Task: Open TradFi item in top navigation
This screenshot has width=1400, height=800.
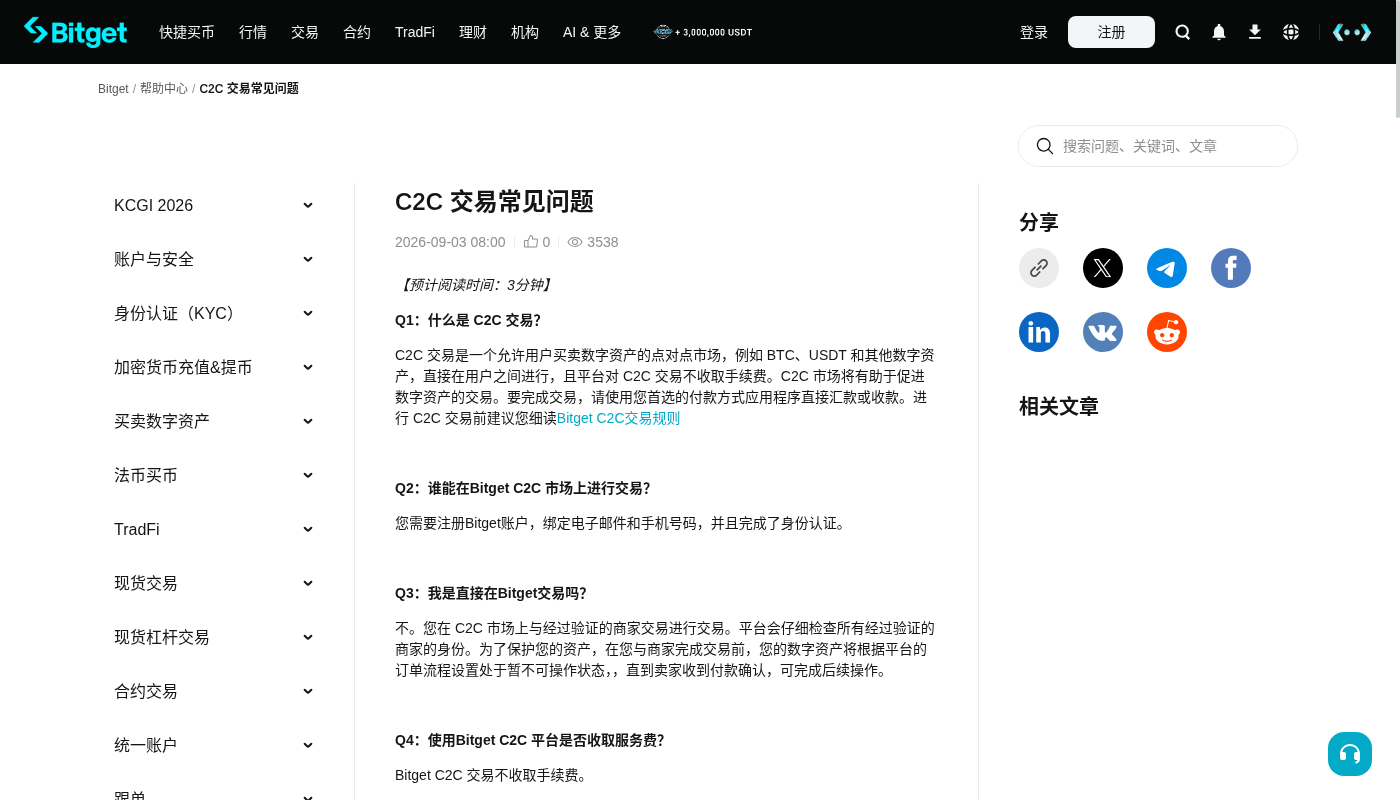Action: (x=415, y=32)
